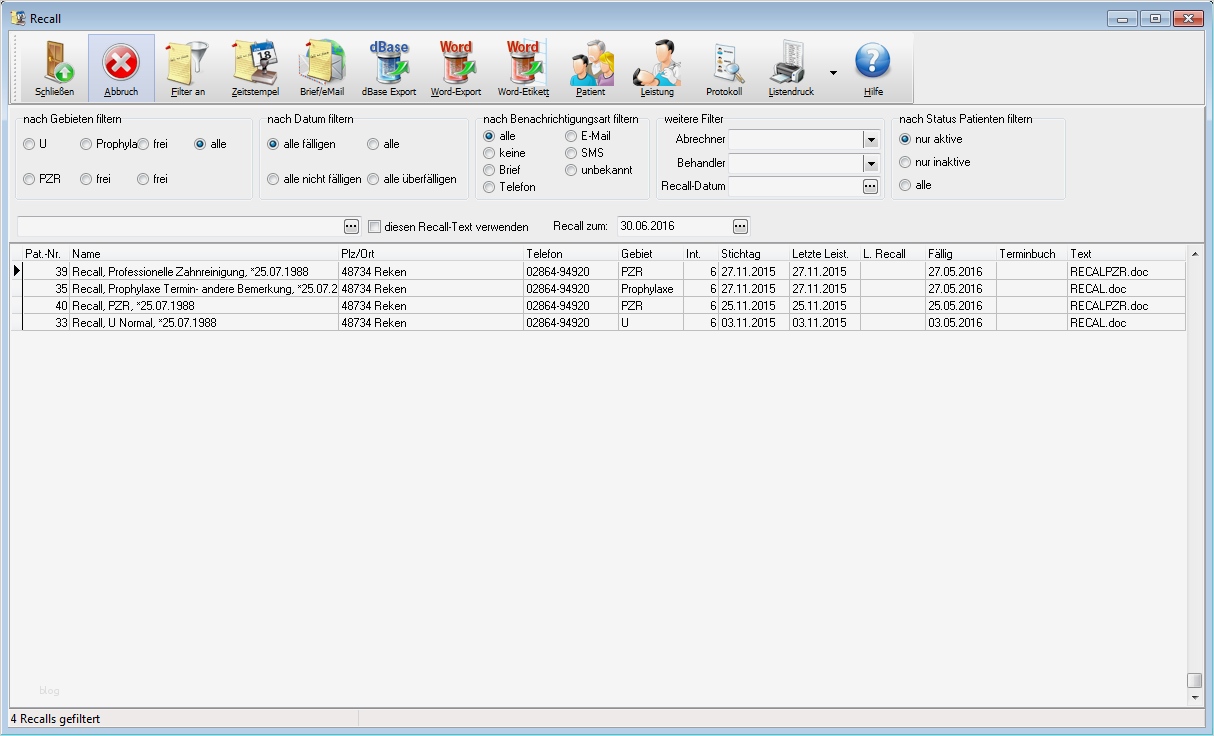This screenshot has width=1214, height=736.
Task: Select the row 'Recall, Prophylaxe Termin- andere Bemerkung'
Action: click(603, 288)
